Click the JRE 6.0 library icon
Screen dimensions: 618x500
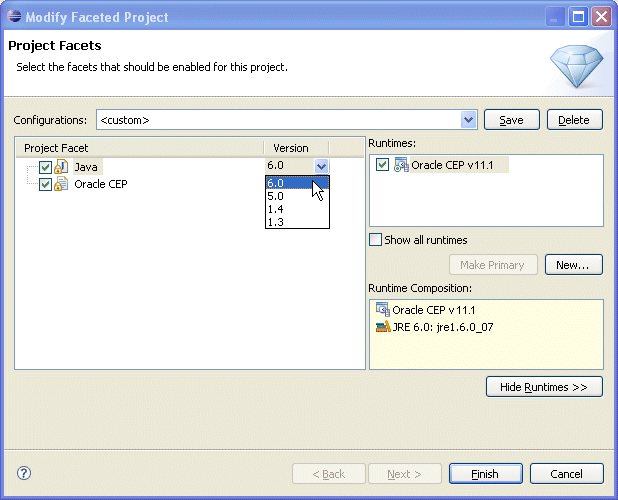point(383,327)
